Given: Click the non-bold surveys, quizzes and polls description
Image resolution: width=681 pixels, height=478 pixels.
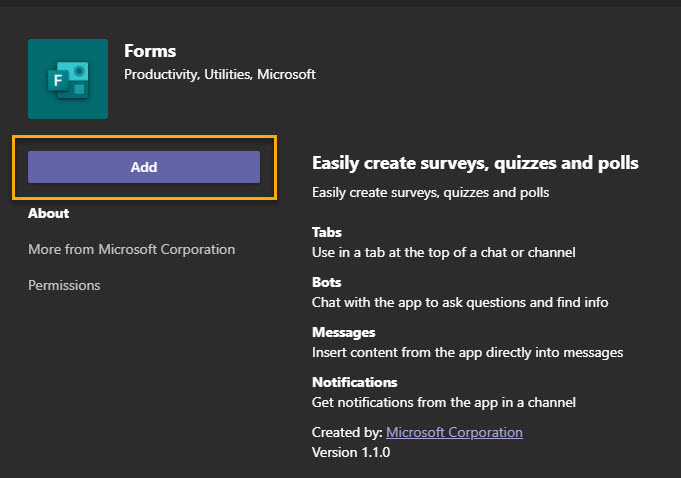Looking at the screenshot, I should tap(430, 192).
